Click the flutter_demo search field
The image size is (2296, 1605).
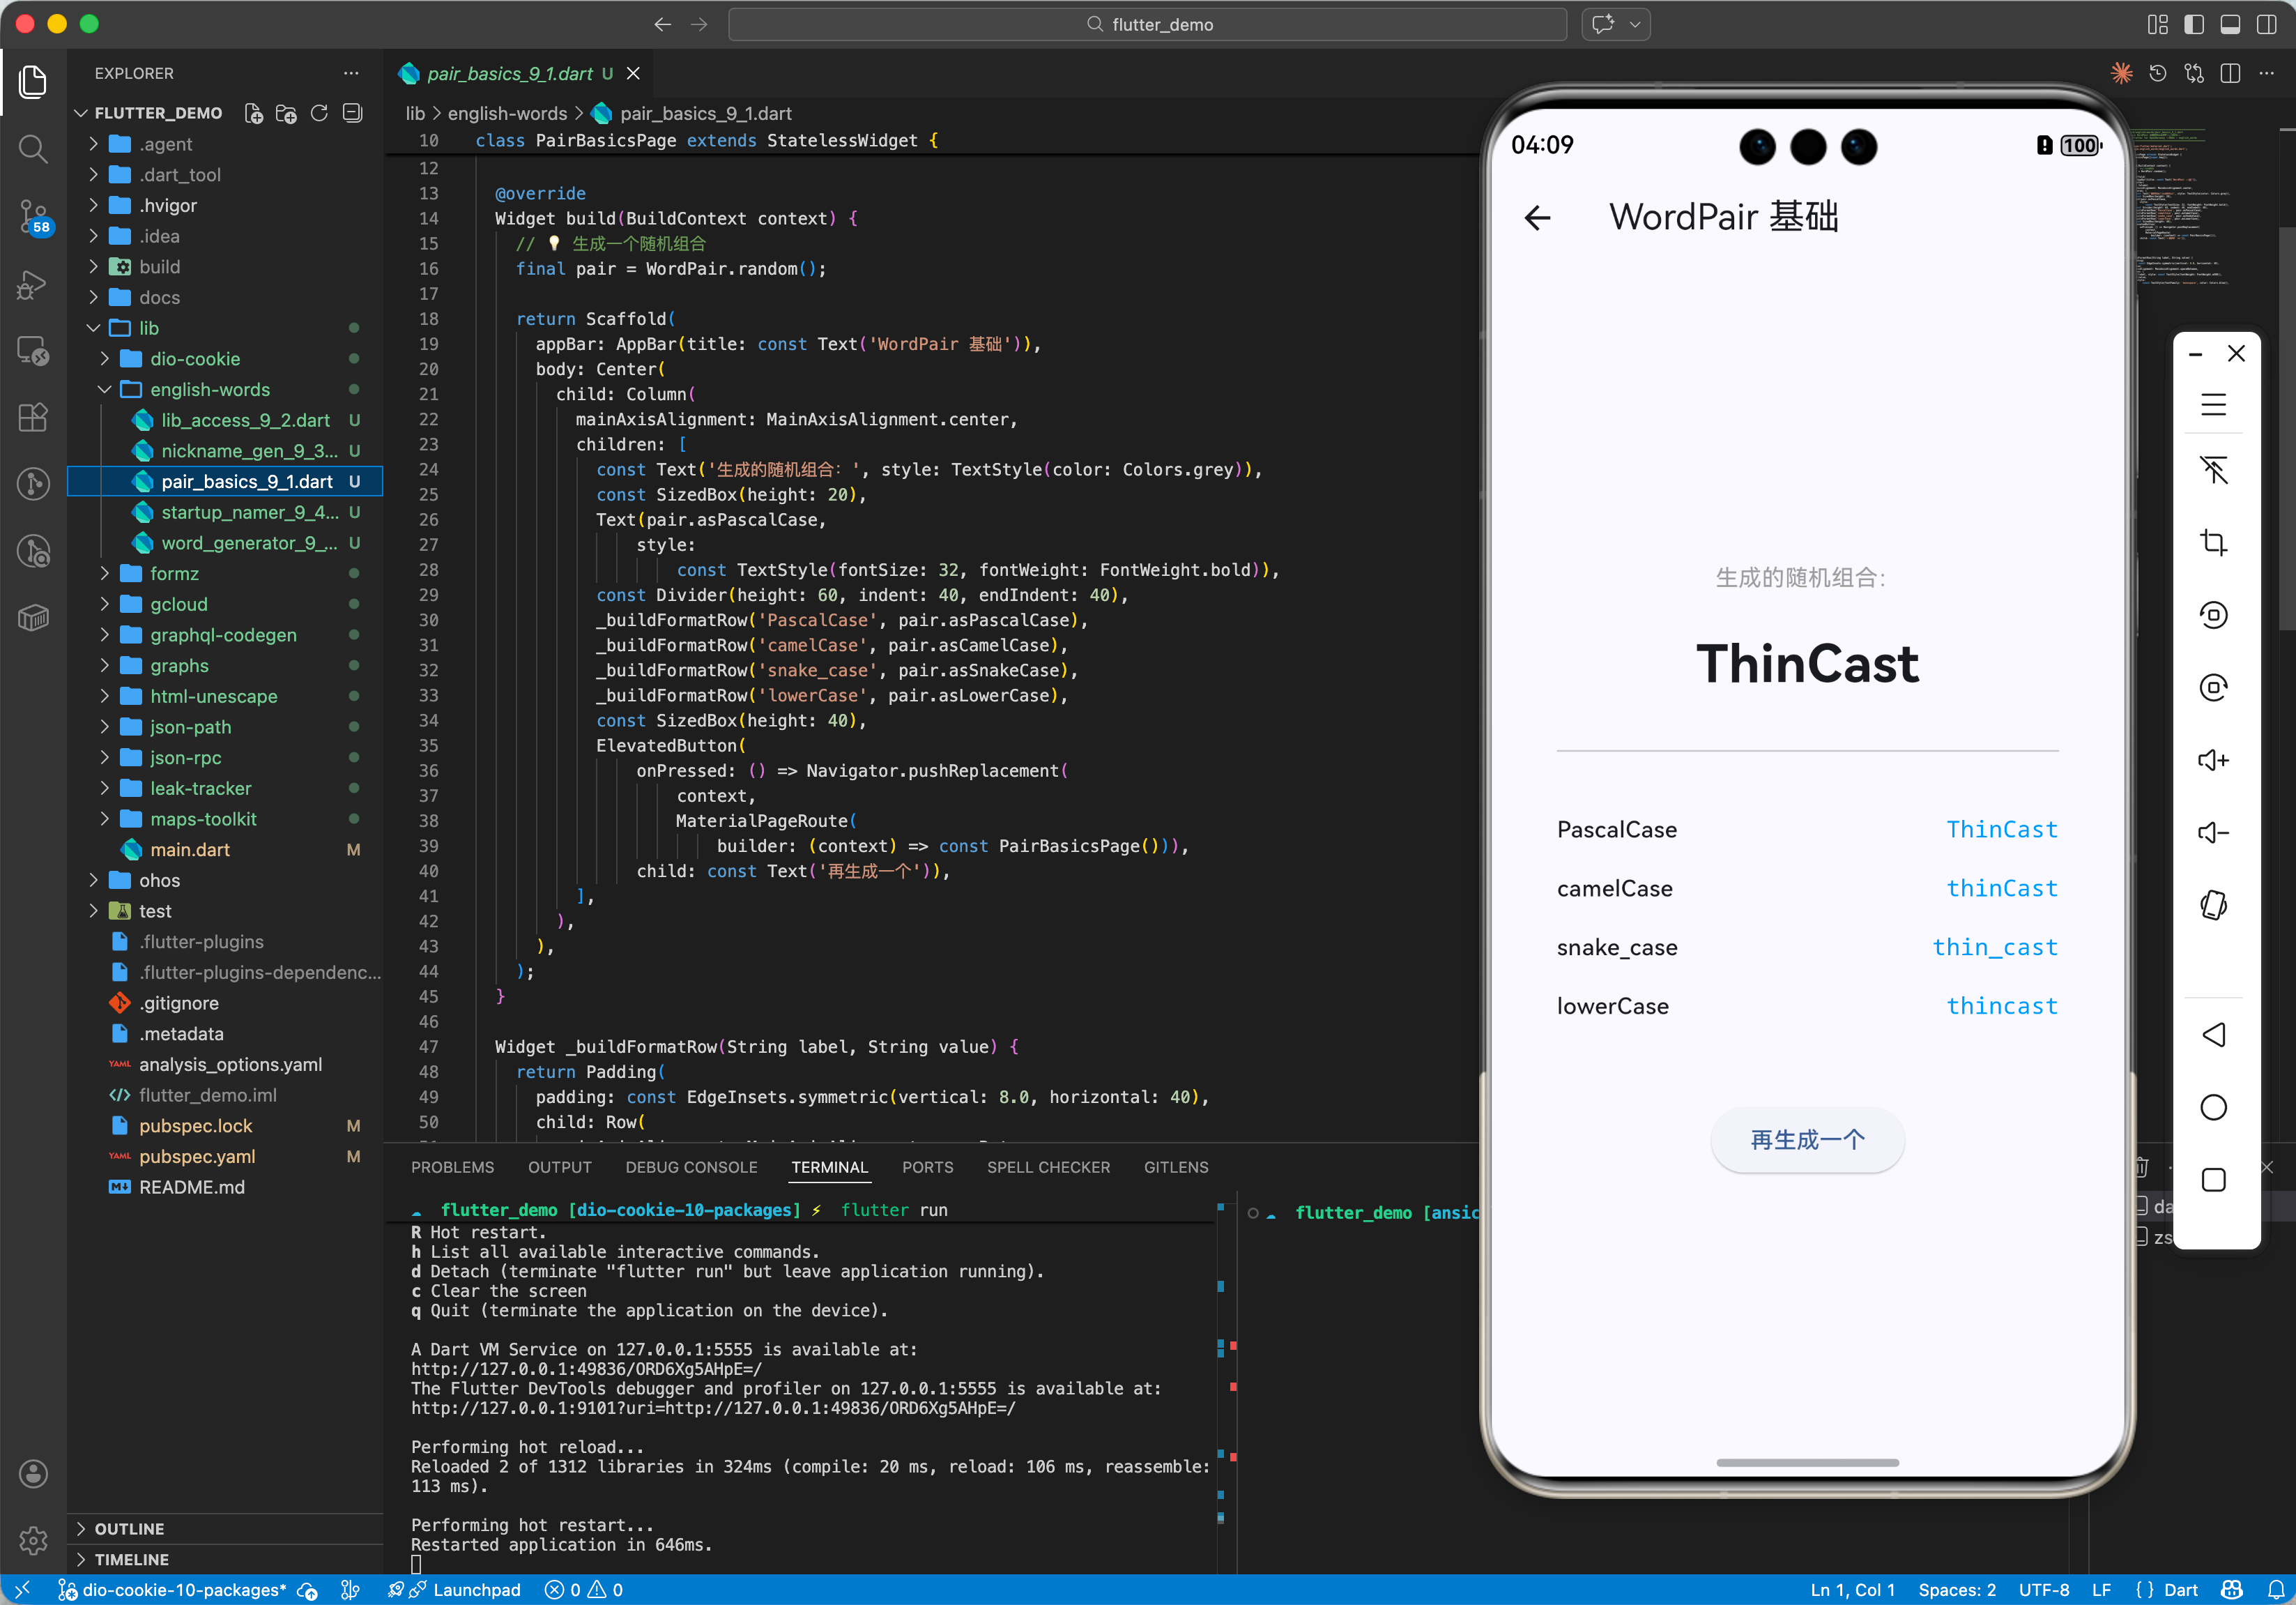click(1147, 24)
